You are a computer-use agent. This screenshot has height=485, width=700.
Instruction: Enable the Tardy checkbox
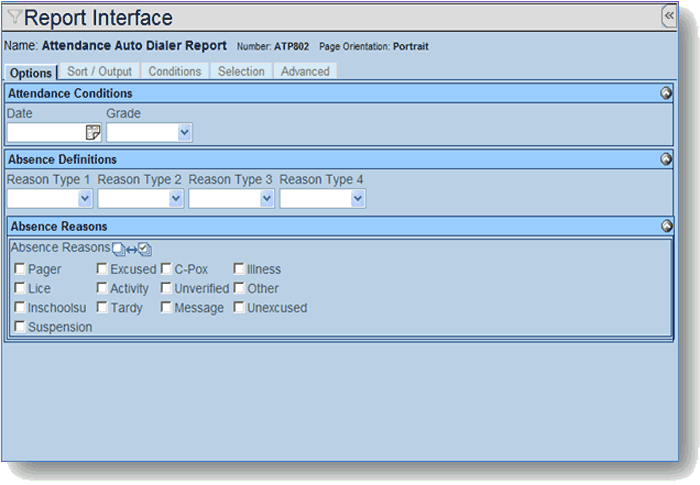(x=102, y=307)
